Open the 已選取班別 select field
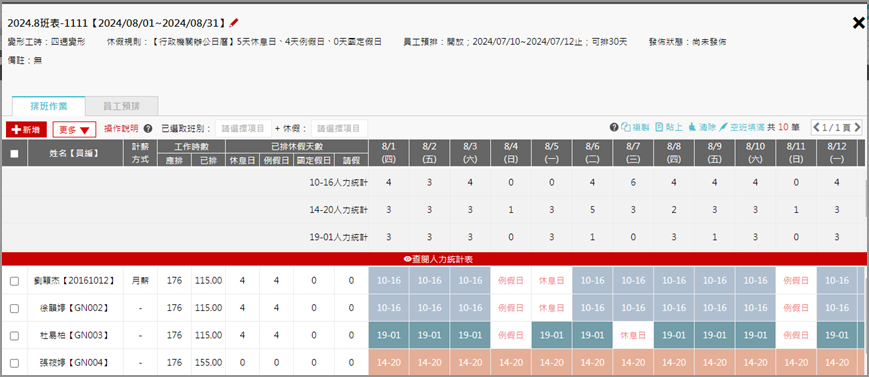This screenshot has width=869, height=377. [x=243, y=129]
